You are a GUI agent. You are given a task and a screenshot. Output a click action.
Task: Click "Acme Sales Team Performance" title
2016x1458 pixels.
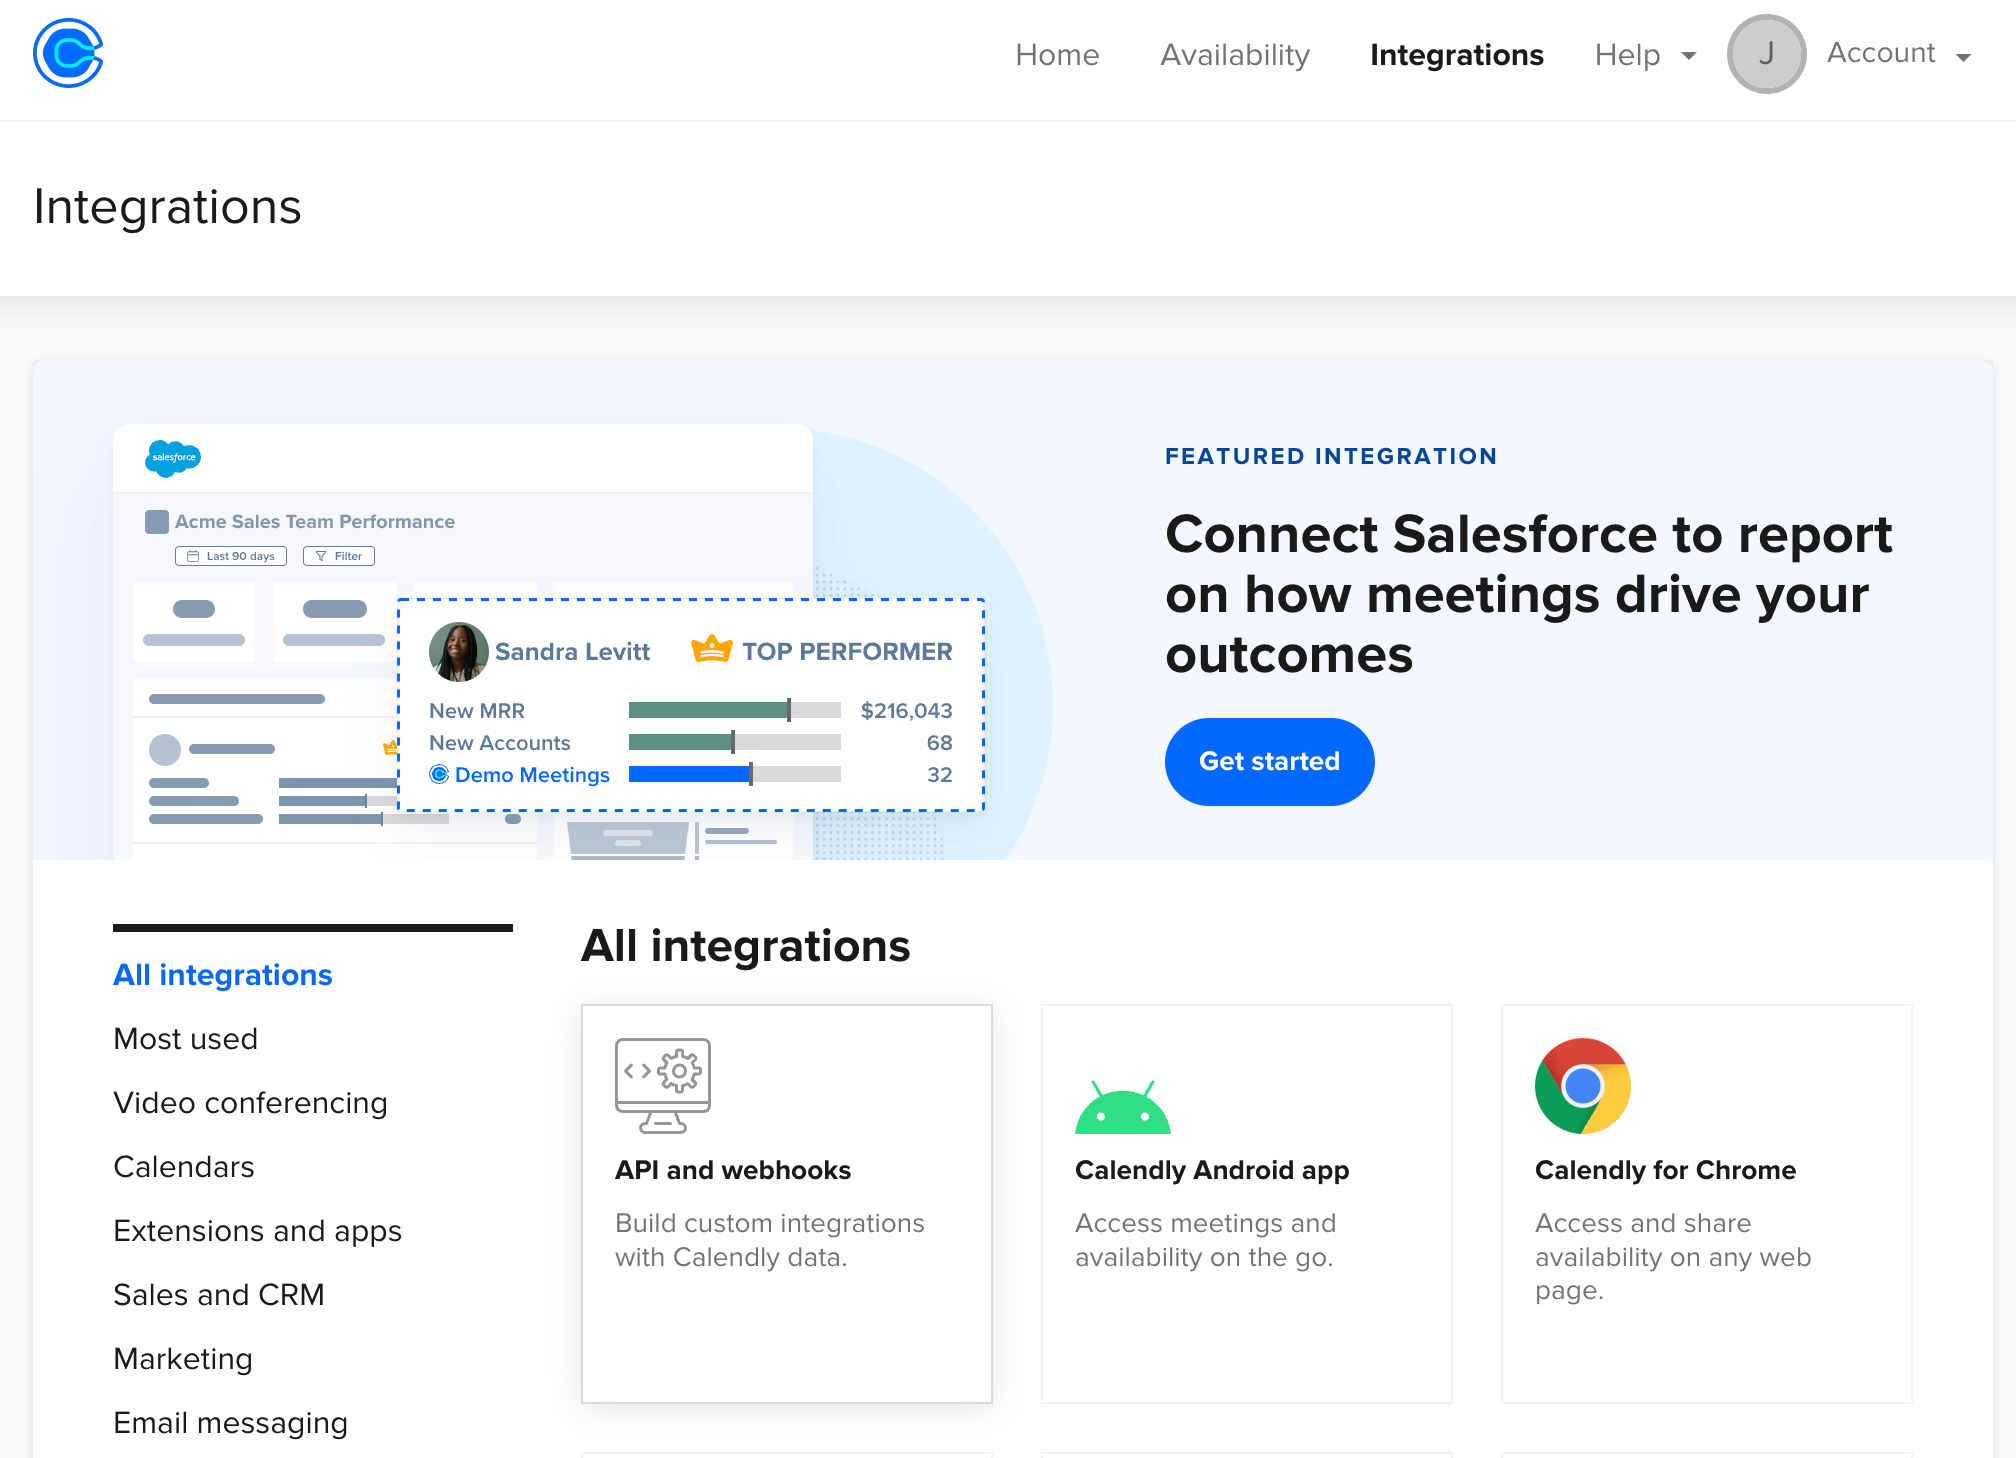coord(314,521)
